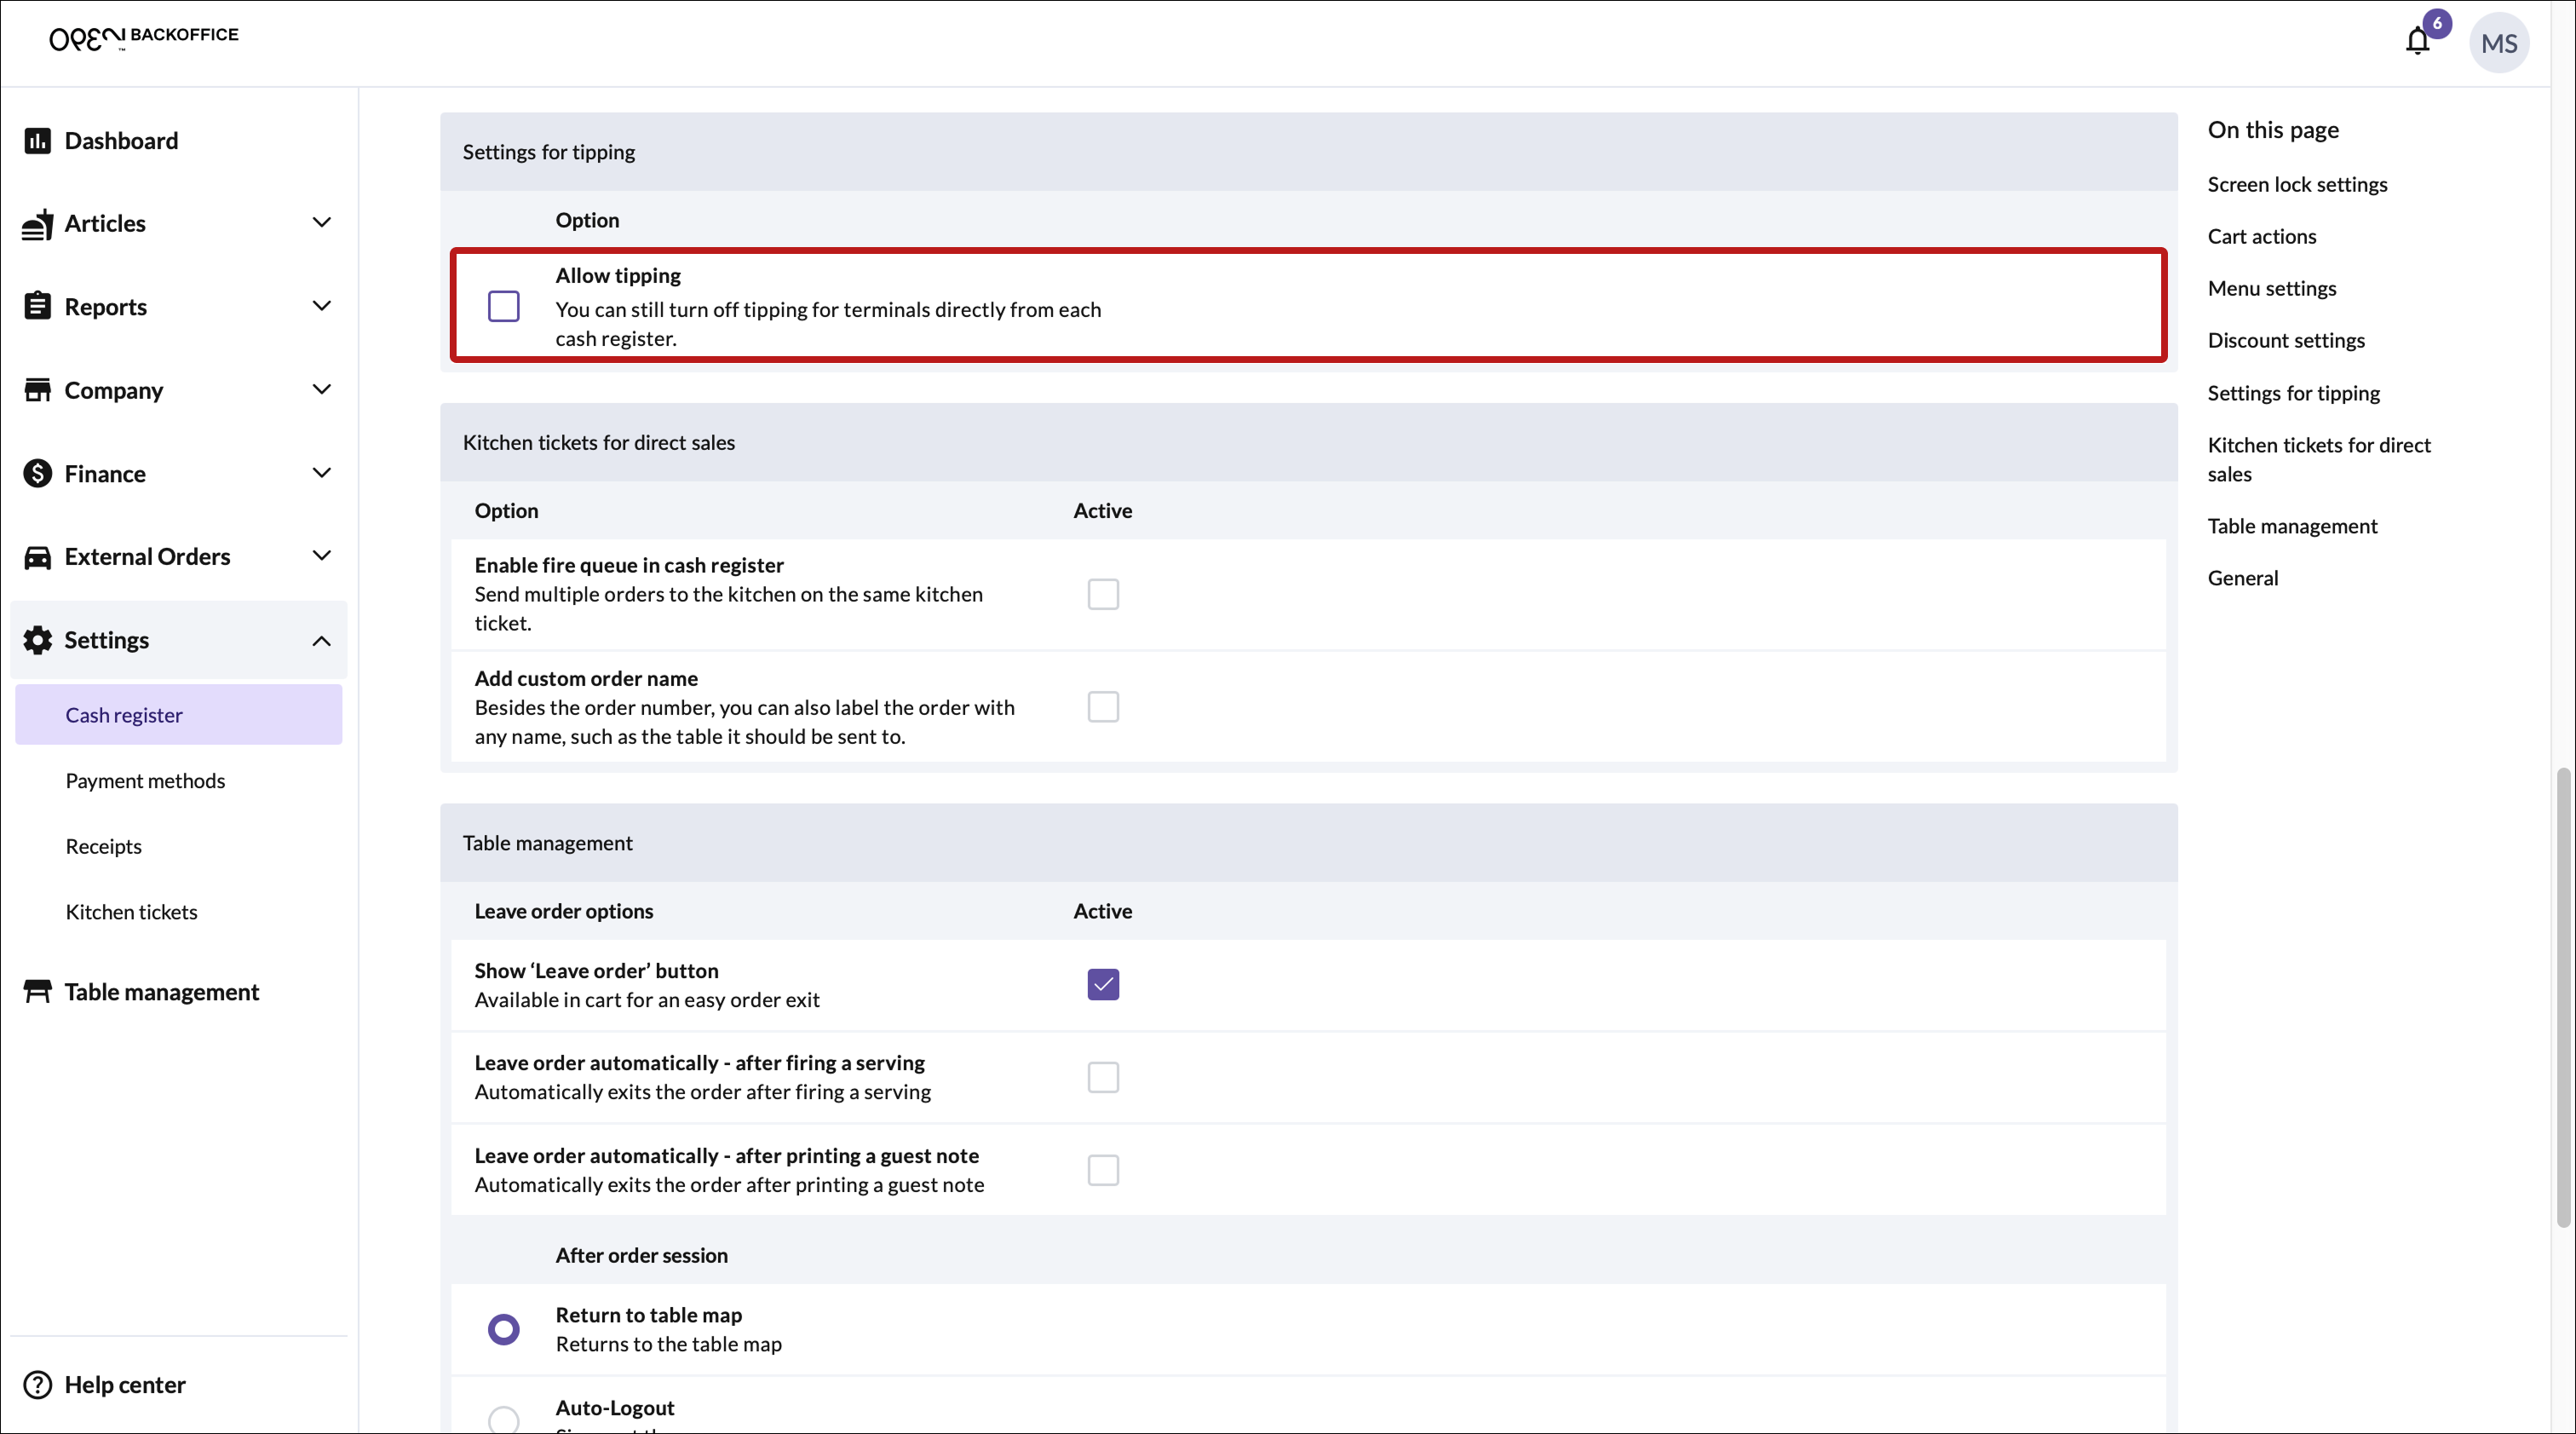The width and height of the screenshot is (2576, 1434).
Task: Click the Help center question icon
Action: (37, 1385)
